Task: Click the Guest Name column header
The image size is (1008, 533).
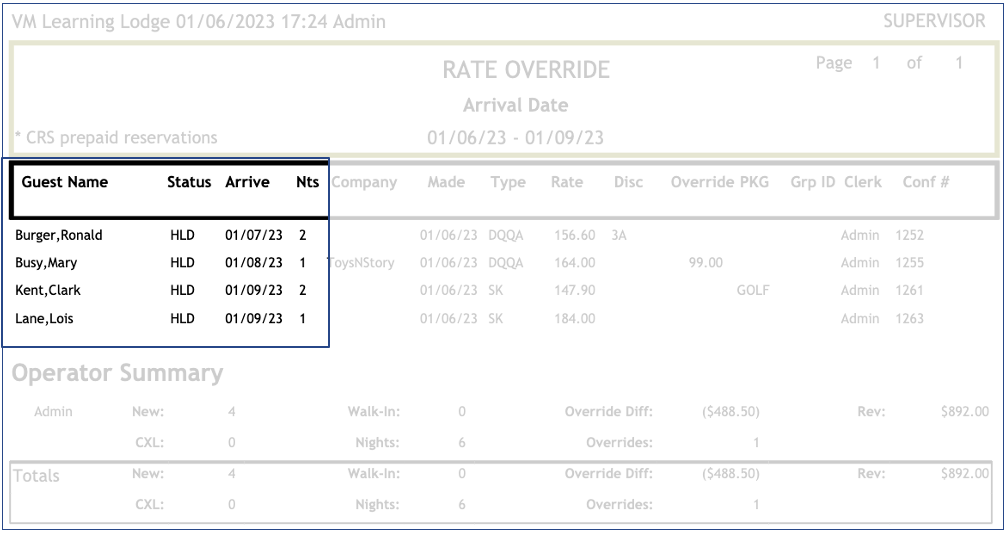Action: [x=65, y=183]
